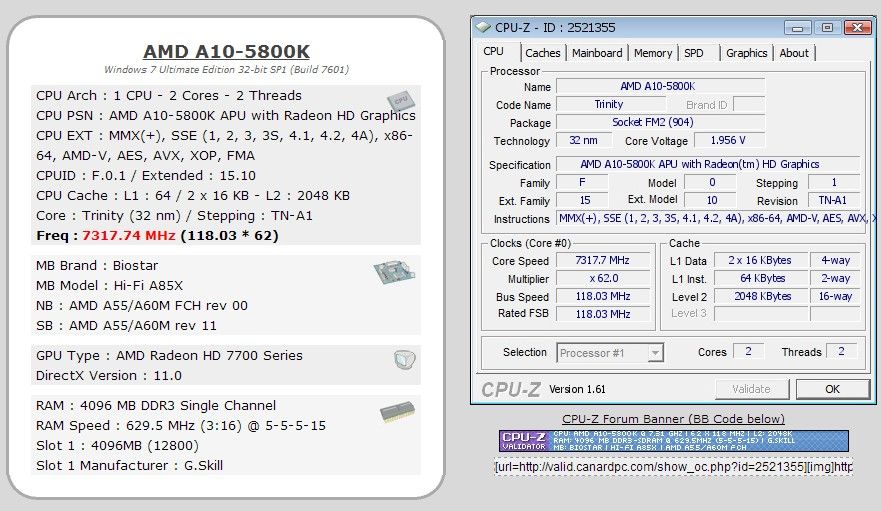The height and width of the screenshot is (511, 881).
Task: Click the Multiplier value x 62.0
Action: [x=602, y=278]
